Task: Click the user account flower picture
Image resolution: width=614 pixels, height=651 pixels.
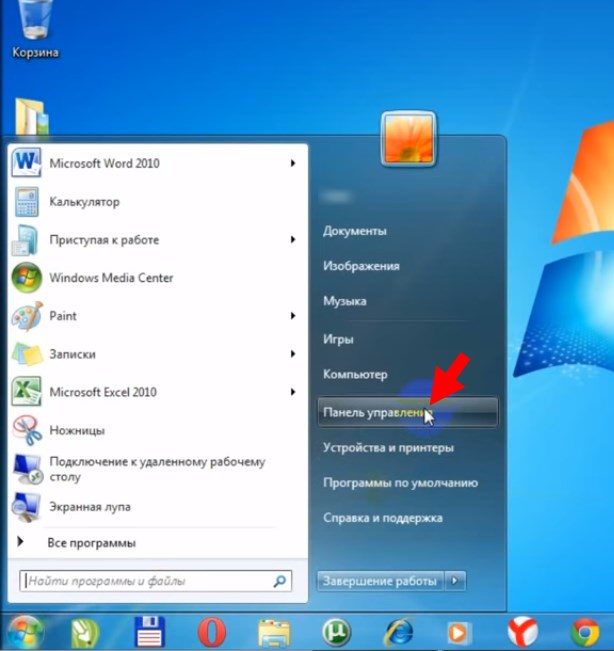Action: pos(409,139)
